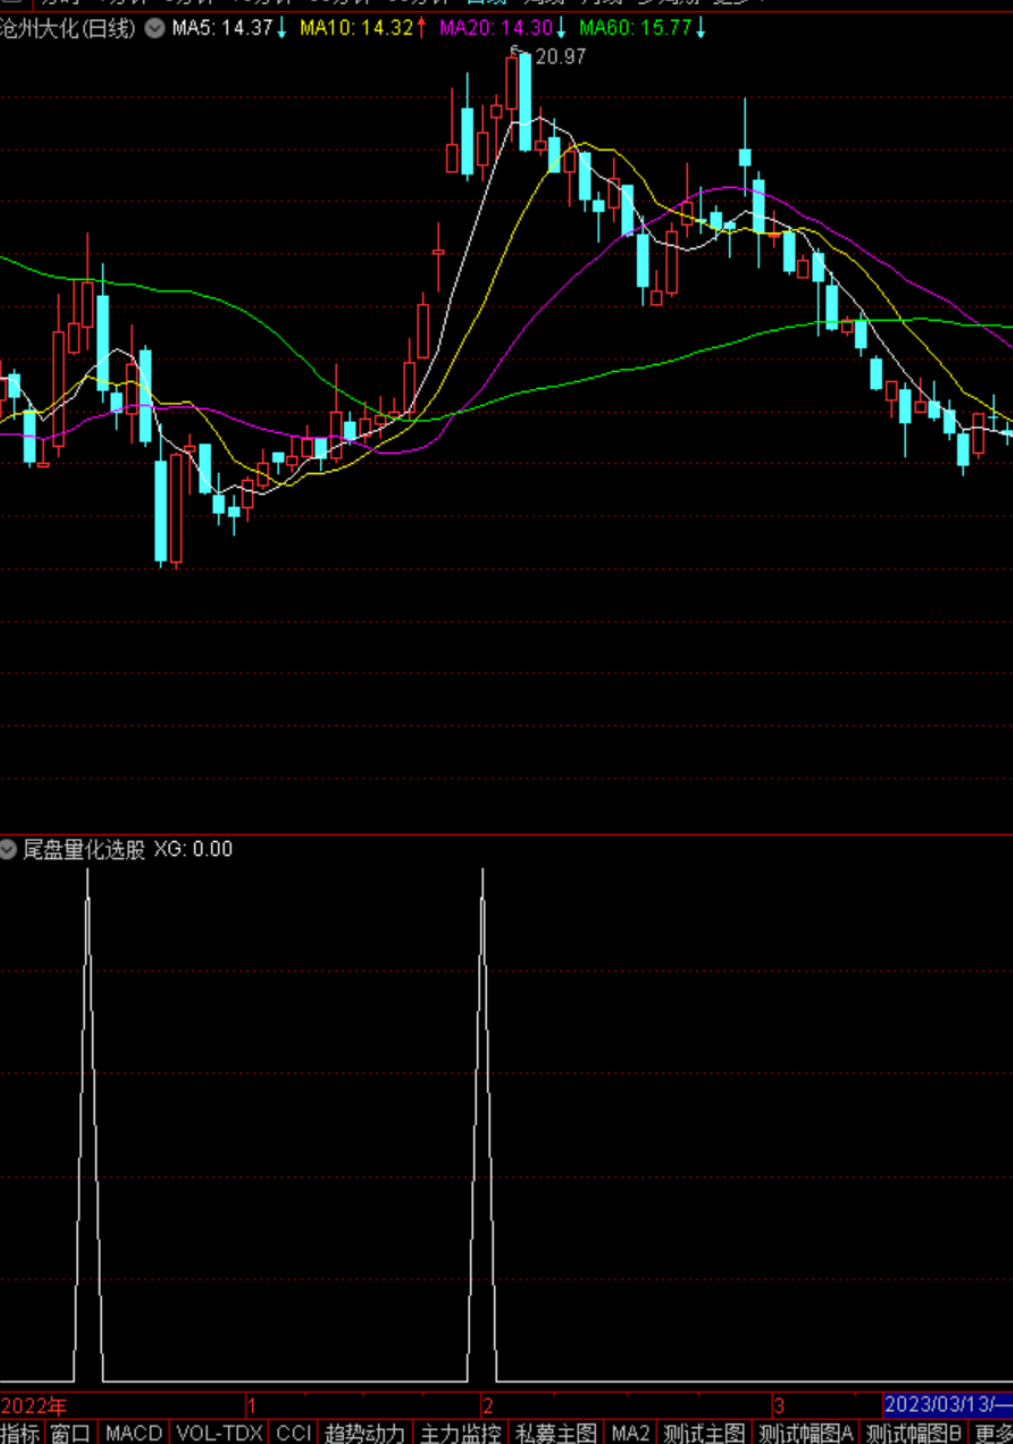The height and width of the screenshot is (1444, 1013).
Task: Expand the 尾盘量化选股 indicator dropdown arrow
Action: click(9, 849)
